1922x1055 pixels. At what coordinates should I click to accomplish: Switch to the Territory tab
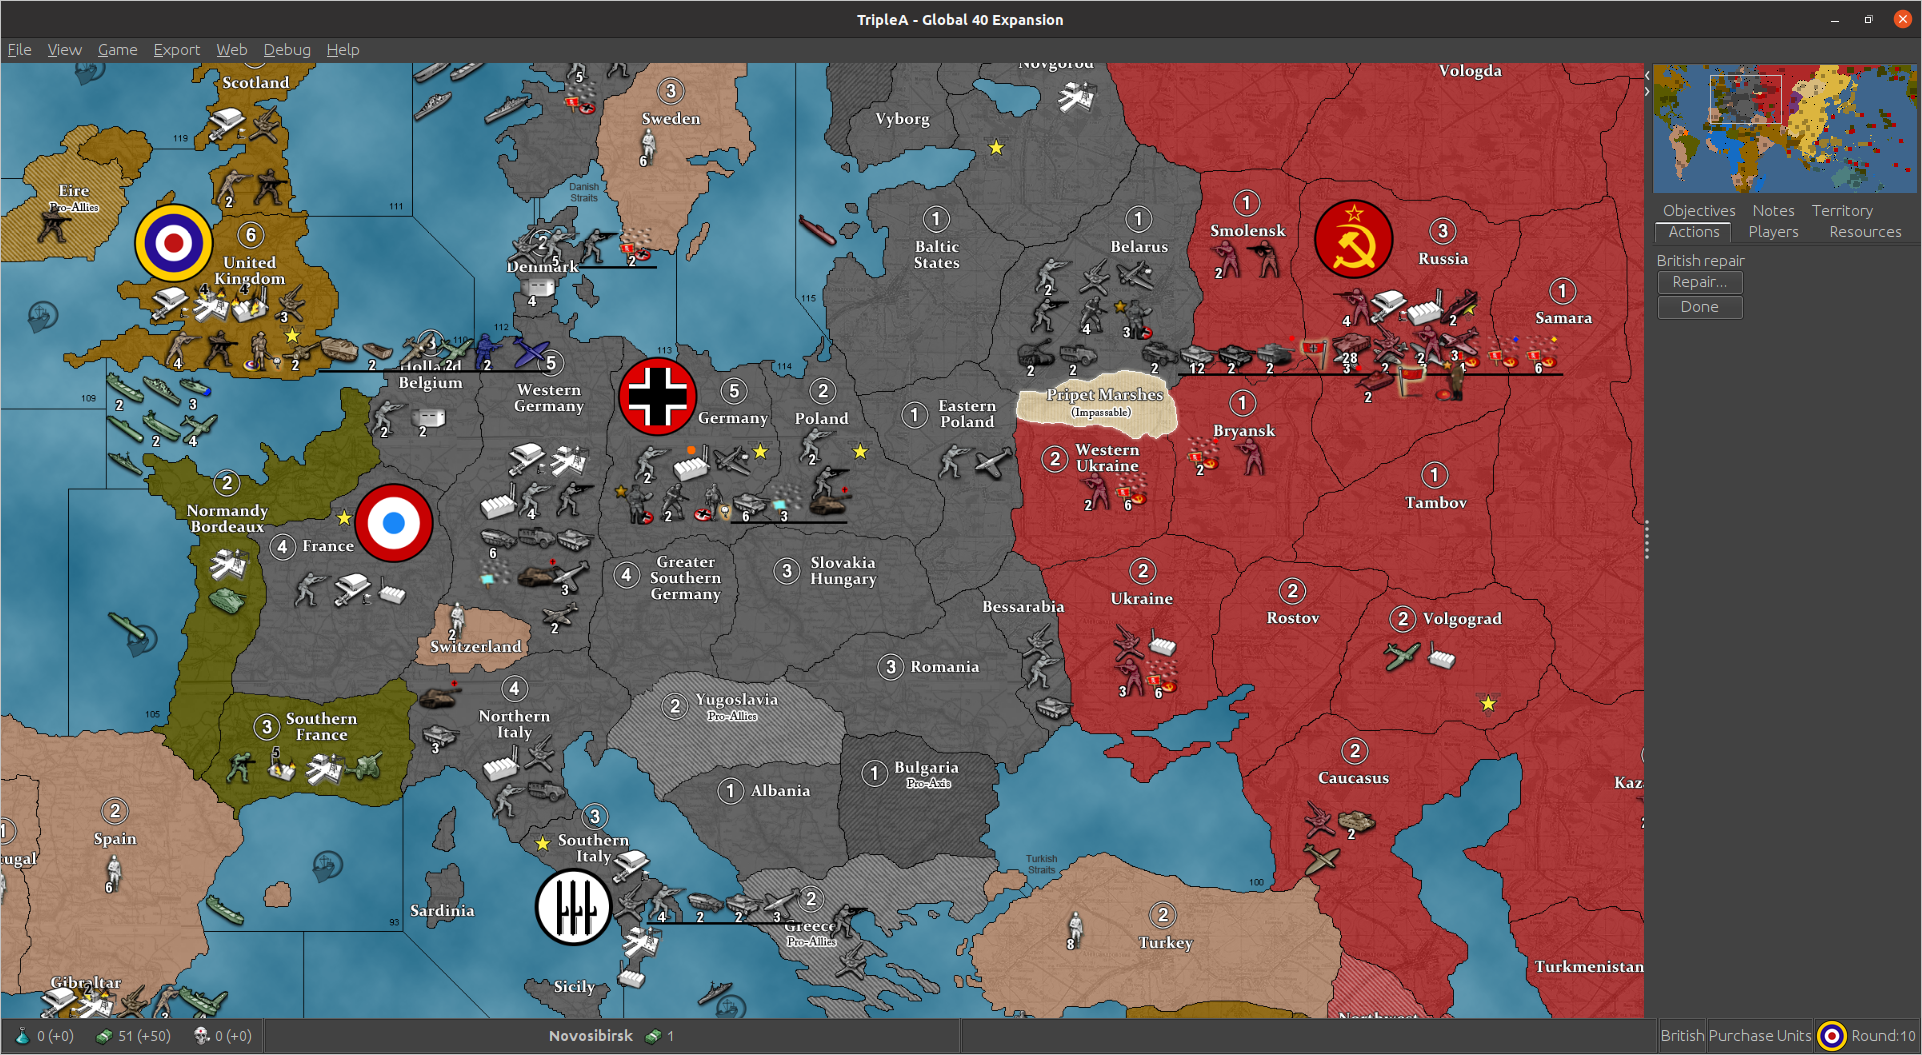pyautogui.click(x=1842, y=210)
